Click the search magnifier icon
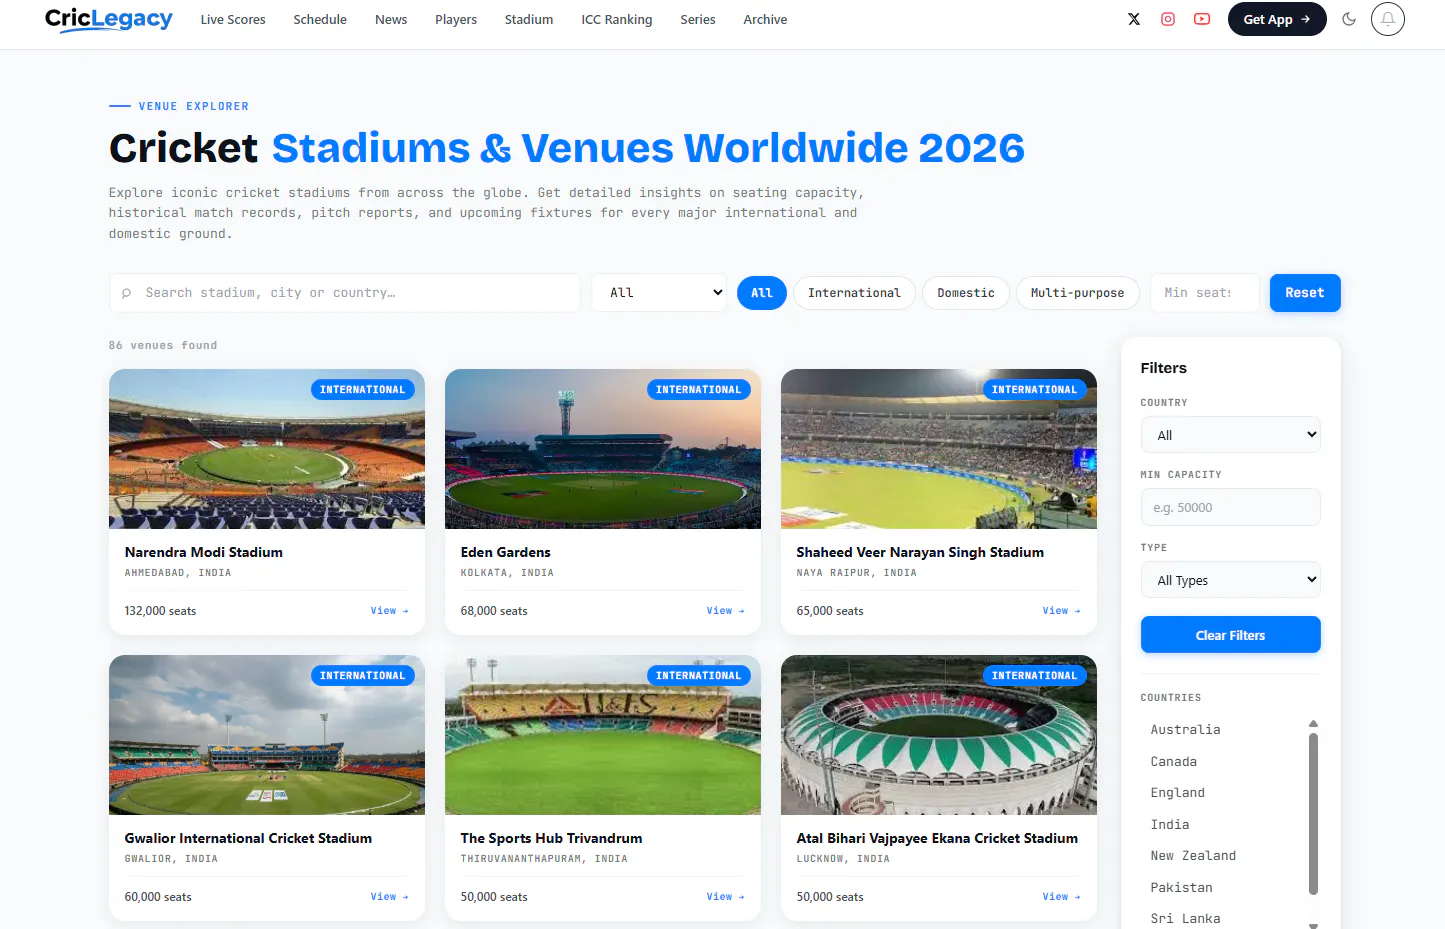 point(126,293)
